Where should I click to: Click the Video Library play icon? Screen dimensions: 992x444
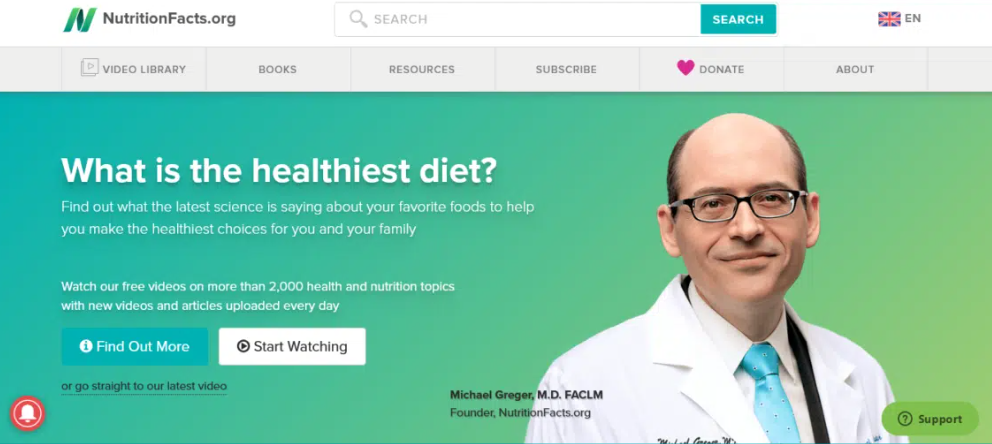coord(89,68)
